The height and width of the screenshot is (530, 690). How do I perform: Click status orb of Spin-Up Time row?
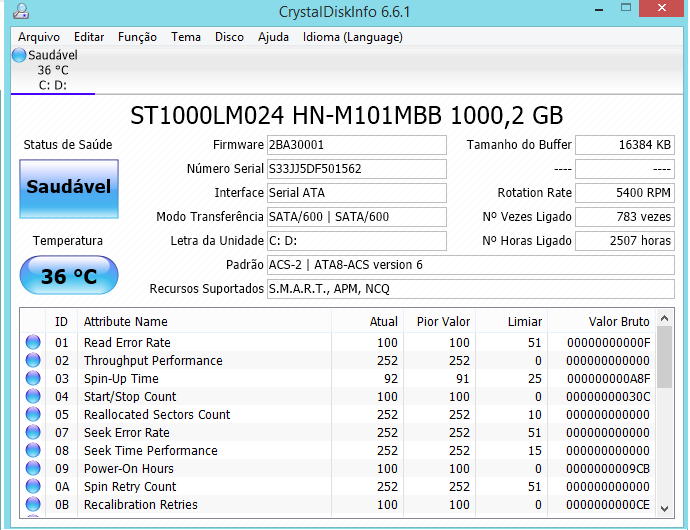click(x=33, y=379)
